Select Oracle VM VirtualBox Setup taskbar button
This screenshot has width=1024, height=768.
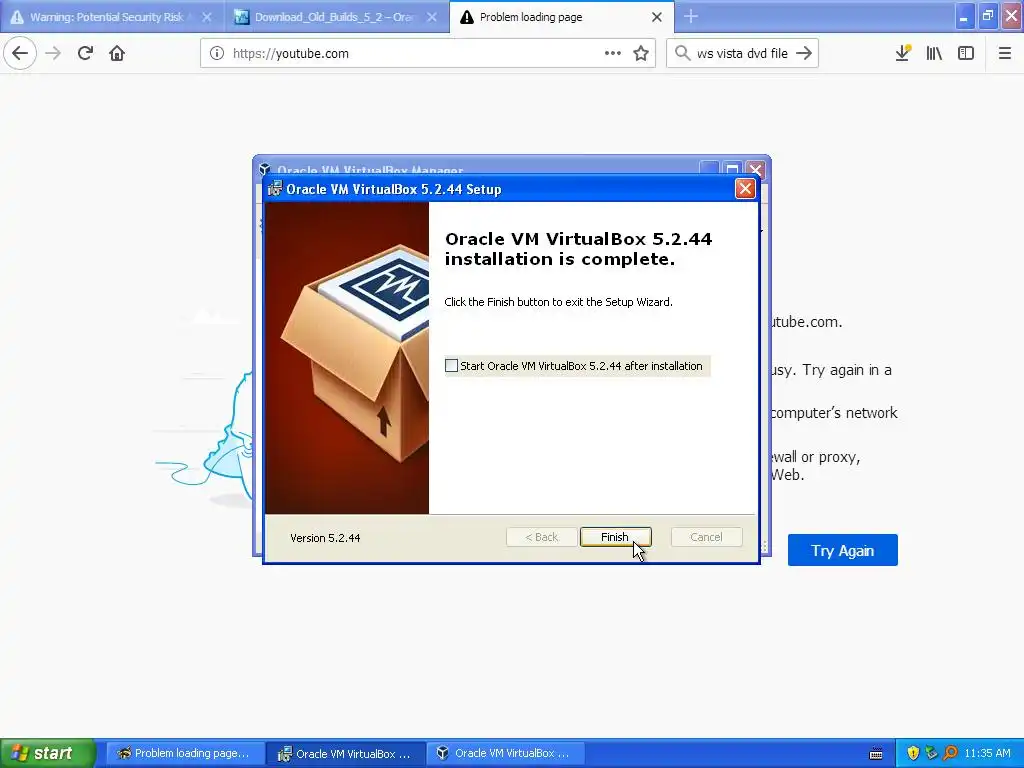pyautogui.click(x=345, y=753)
